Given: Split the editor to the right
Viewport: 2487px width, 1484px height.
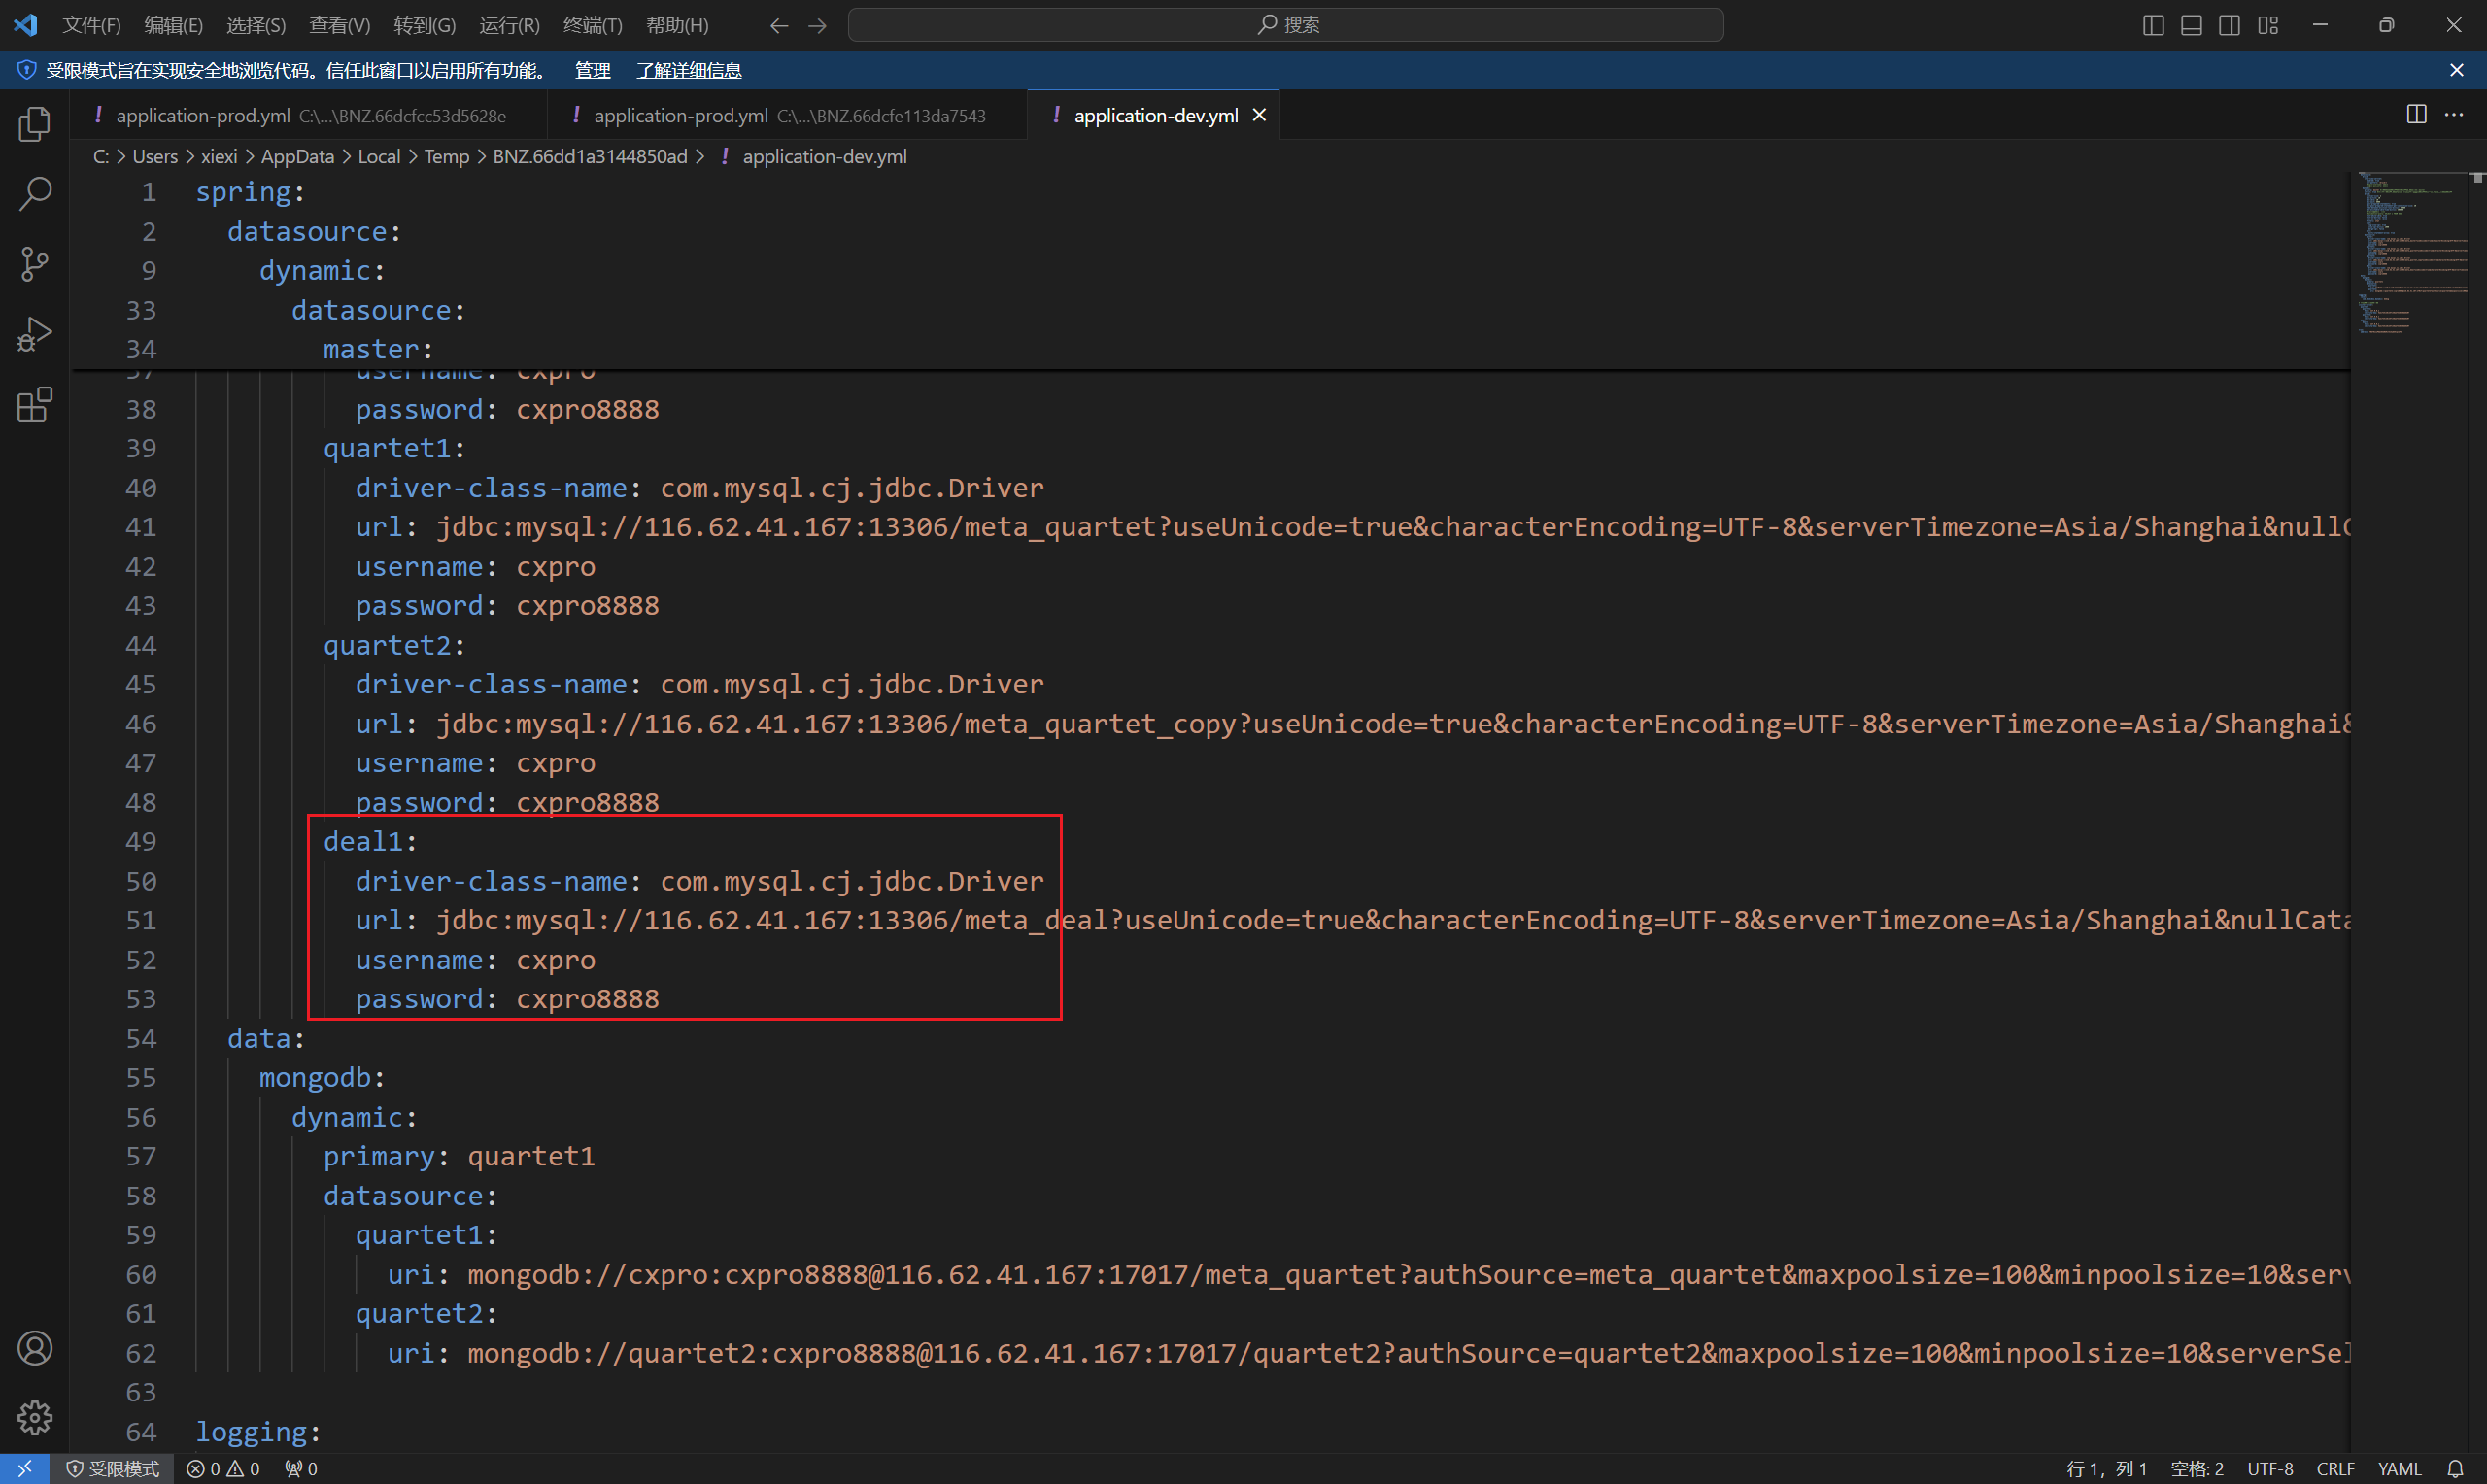Looking at the screenshot, I should click(x=2416, y=114).
